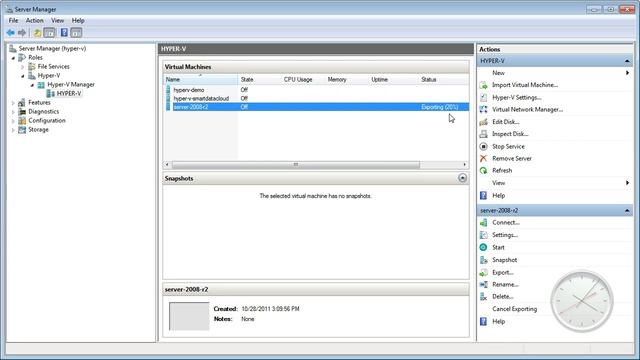Sort by the Status column header
The image size is (640, 360).
click(444, 80)
